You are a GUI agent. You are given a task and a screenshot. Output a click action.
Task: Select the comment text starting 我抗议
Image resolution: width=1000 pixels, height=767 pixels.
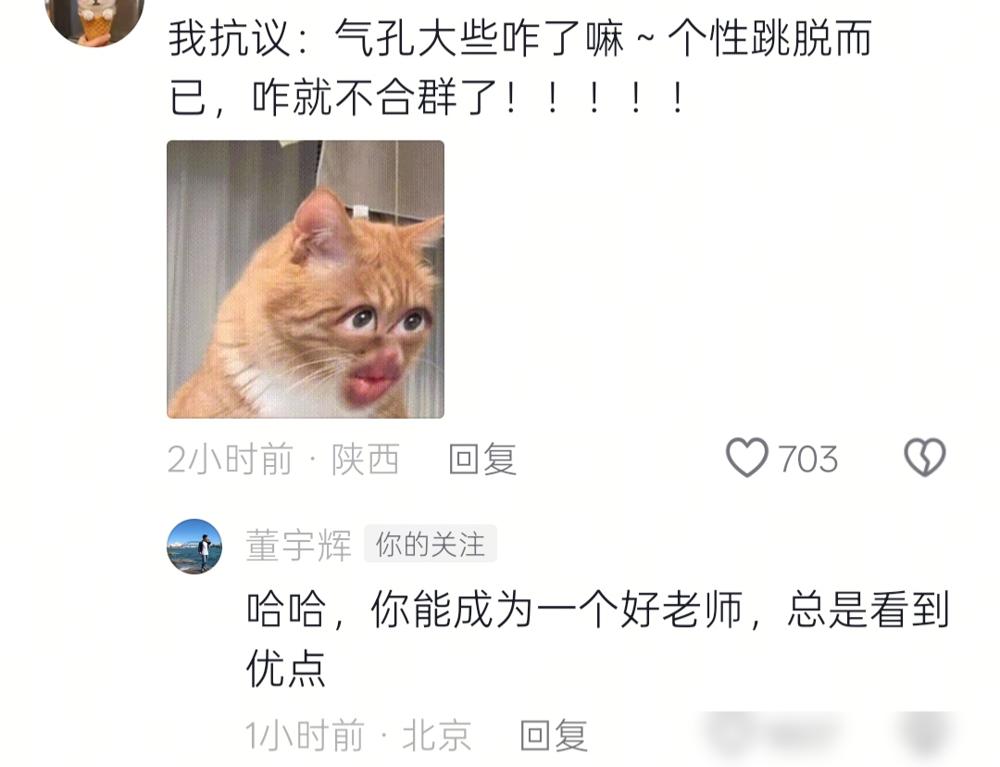[x=520, y=68]
